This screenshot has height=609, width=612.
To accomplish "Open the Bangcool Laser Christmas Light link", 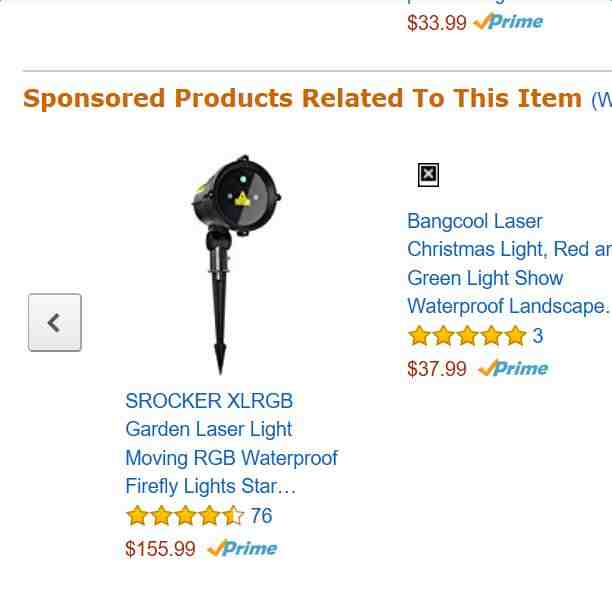I will point(509,264).
